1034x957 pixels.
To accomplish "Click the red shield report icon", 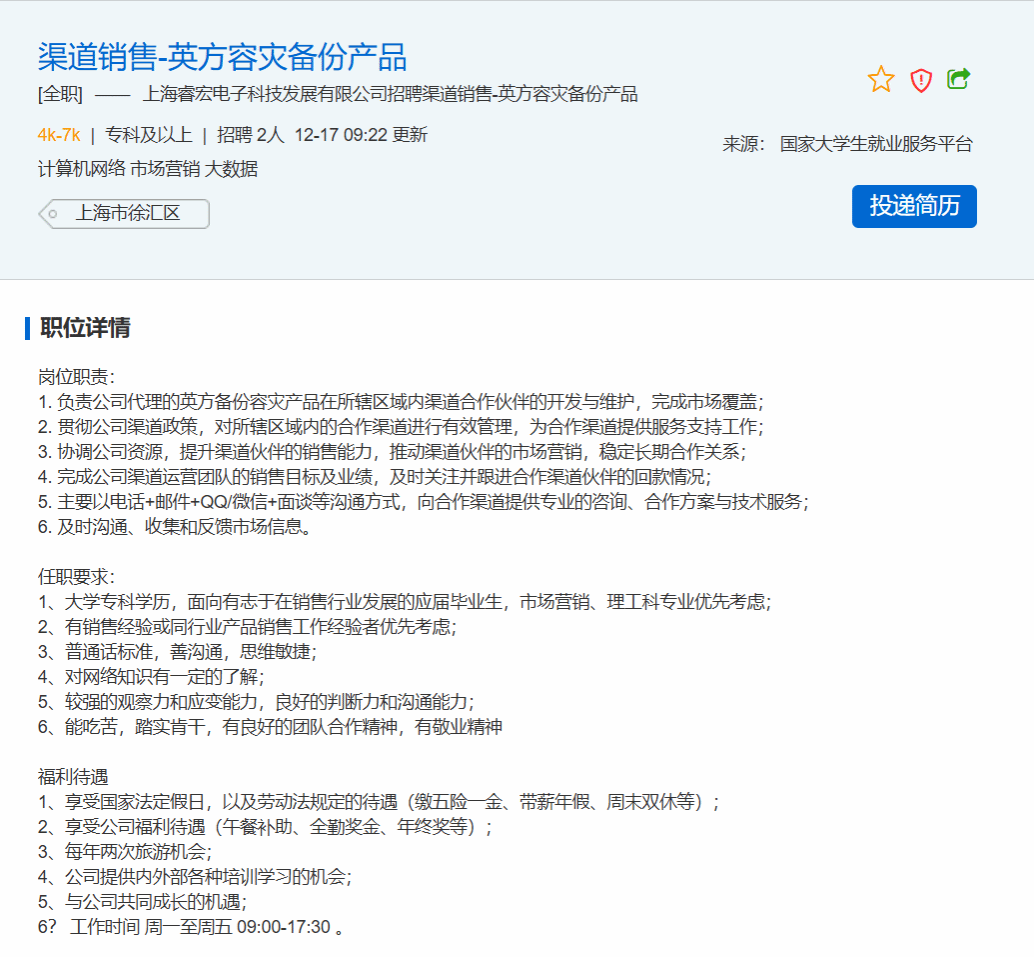I will click(921, 80).
